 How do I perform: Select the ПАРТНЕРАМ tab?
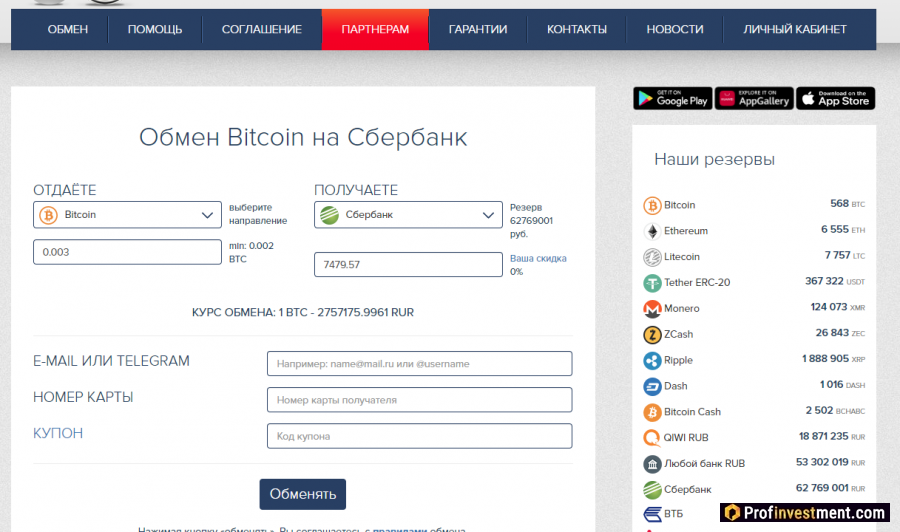pyautogui.click(x=375, y=29)
